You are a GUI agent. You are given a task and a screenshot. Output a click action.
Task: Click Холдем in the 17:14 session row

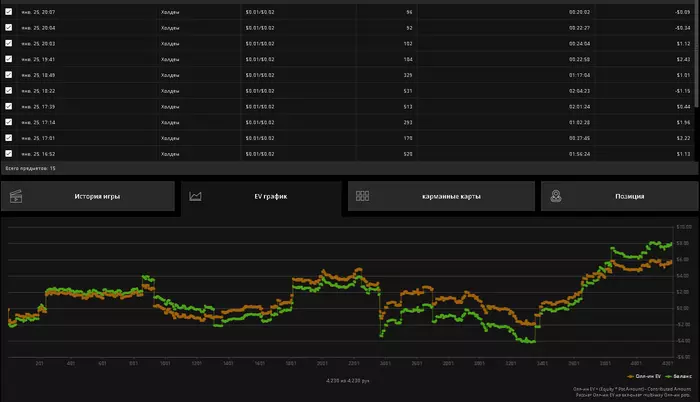point(170,122)
